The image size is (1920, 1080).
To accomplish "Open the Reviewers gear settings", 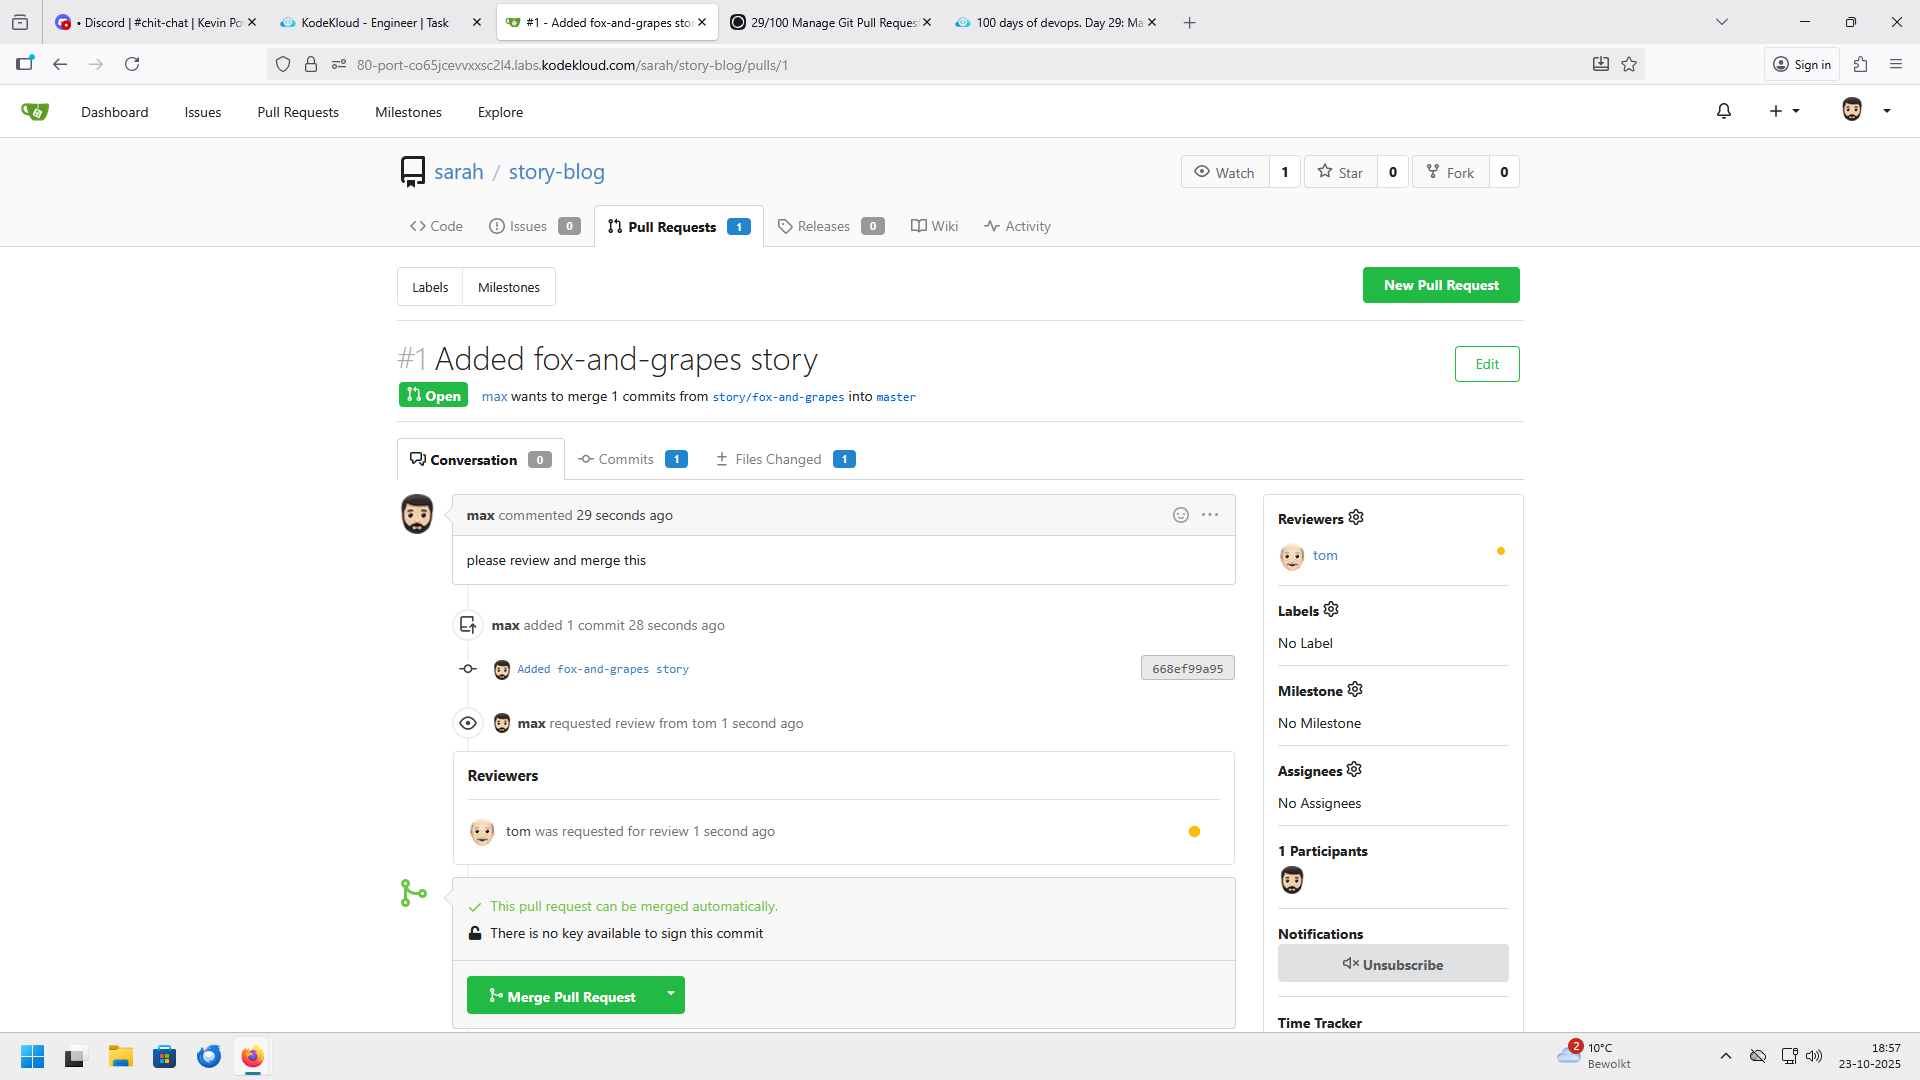I will tap(1356, 518).
